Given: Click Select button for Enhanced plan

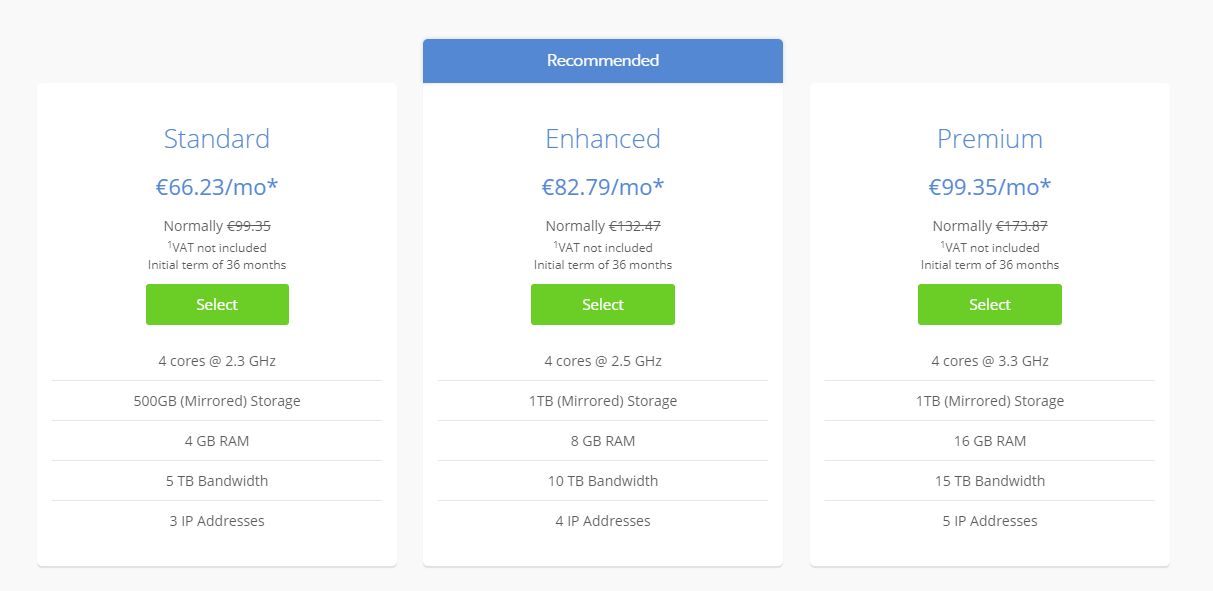Looking at the screenshot, I should [602, 304].
